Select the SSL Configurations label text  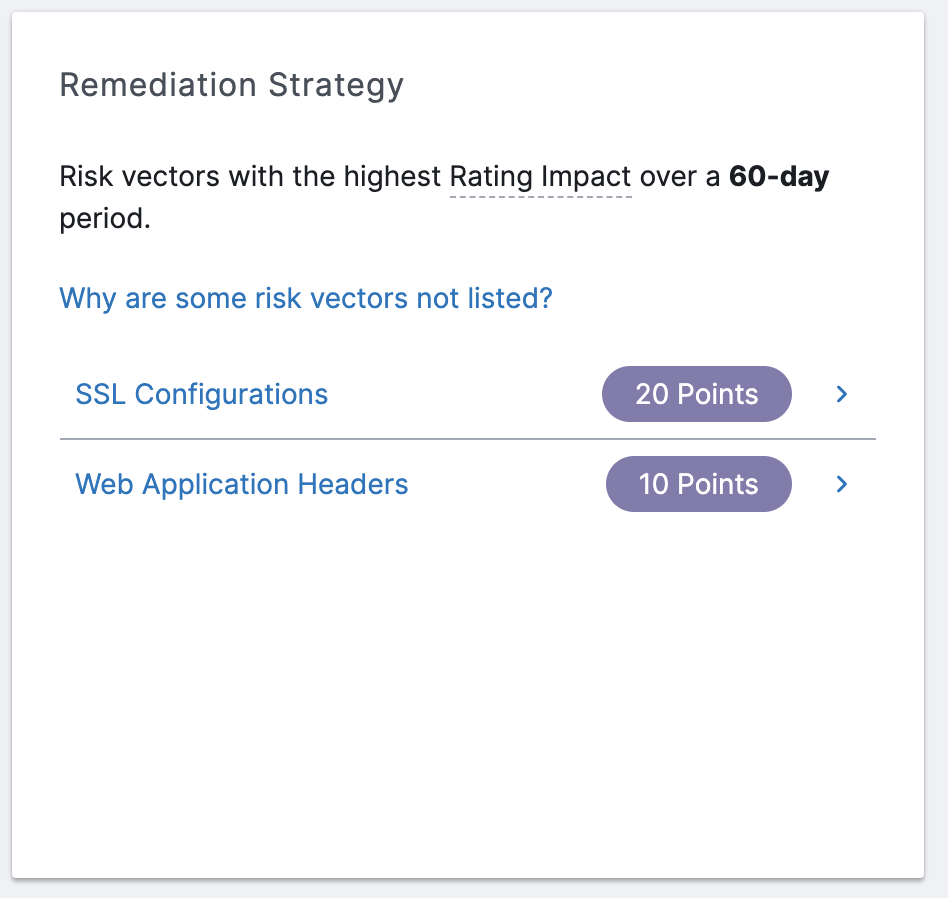click(201, 394)
